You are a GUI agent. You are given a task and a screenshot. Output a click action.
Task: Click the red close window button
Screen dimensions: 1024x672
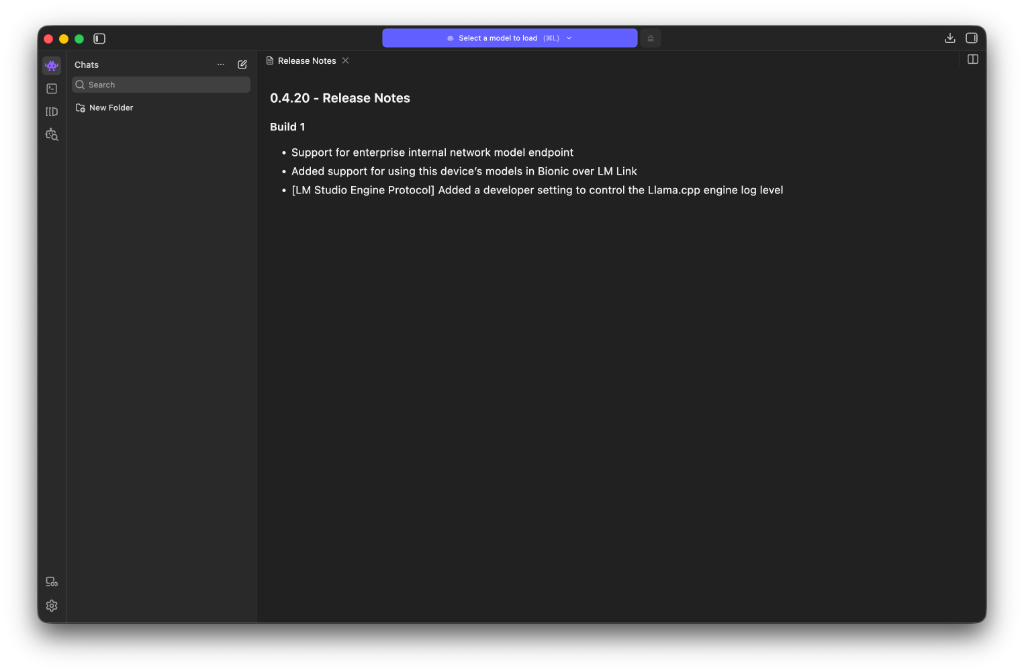[x=48, y=39]
